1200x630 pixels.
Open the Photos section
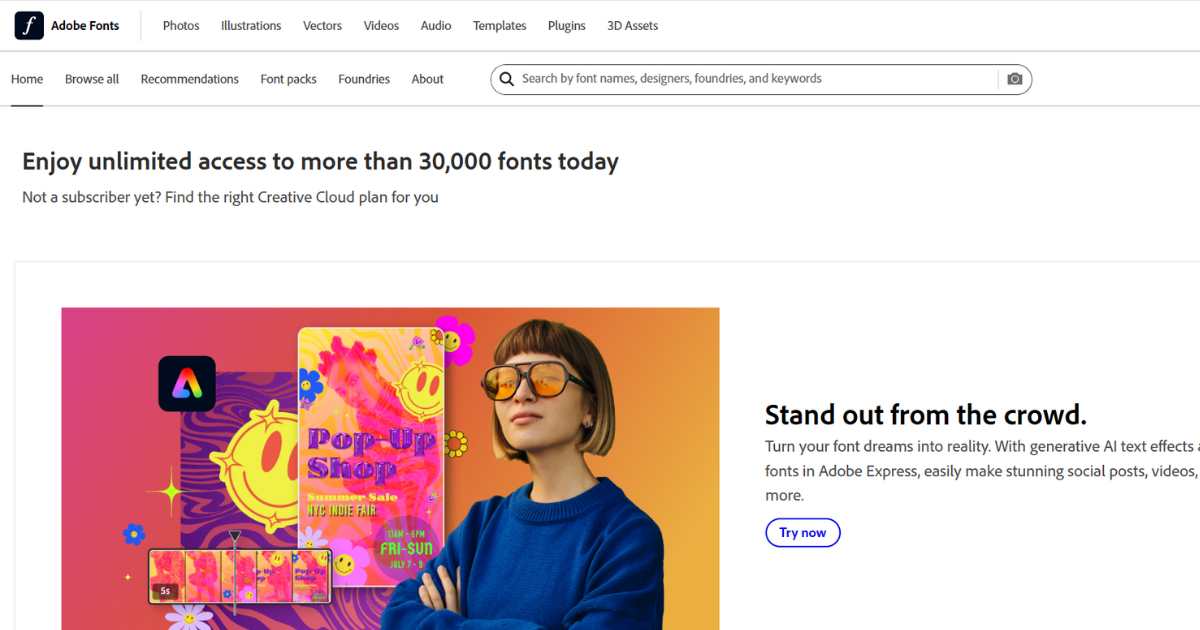point(181,26)
